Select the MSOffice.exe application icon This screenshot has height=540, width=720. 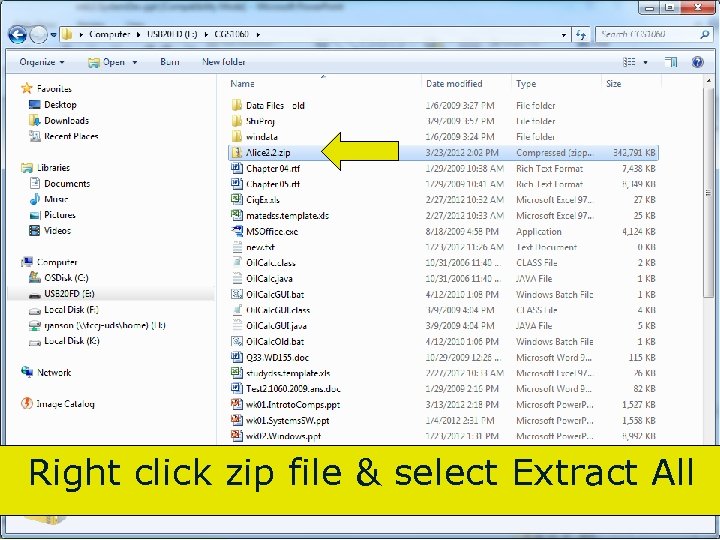[x=236, y=231]
